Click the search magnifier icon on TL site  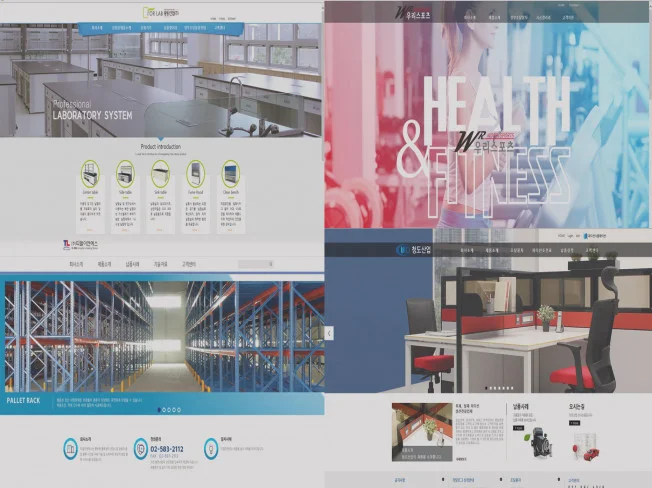coord(270,264)
